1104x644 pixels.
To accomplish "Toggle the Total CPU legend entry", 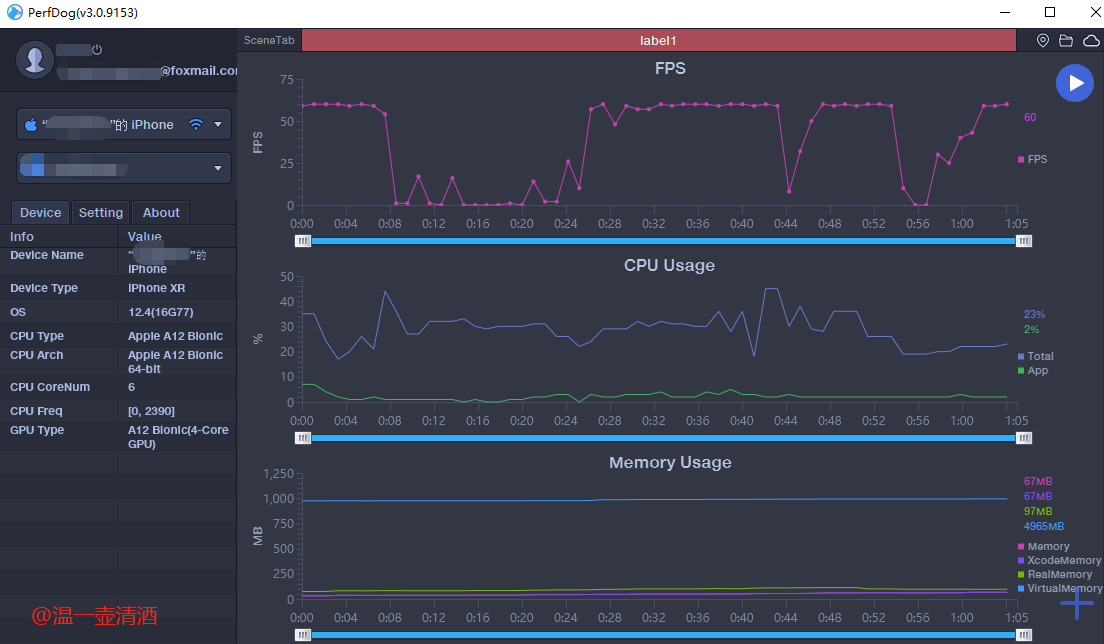I will (1035, 356).
